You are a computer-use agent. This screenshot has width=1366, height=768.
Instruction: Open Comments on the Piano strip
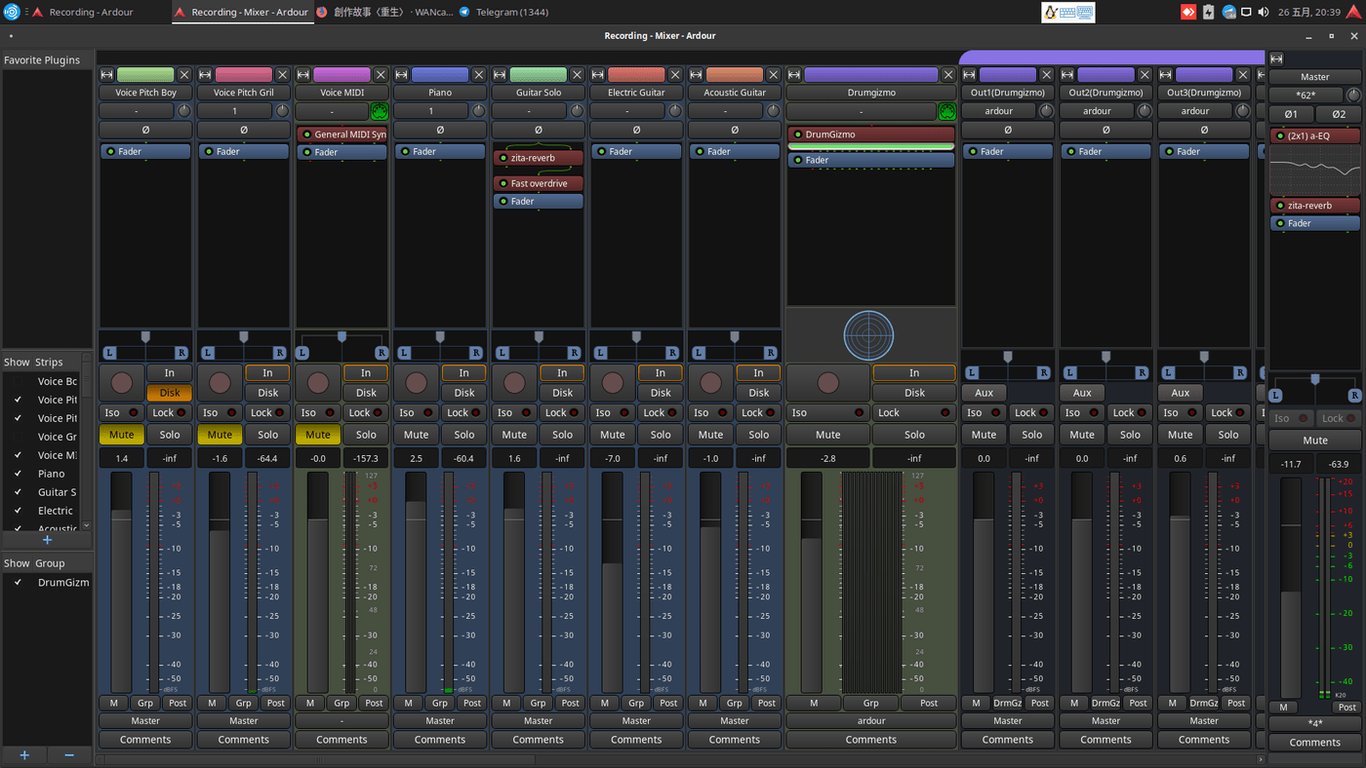click(x=440, y=740)
